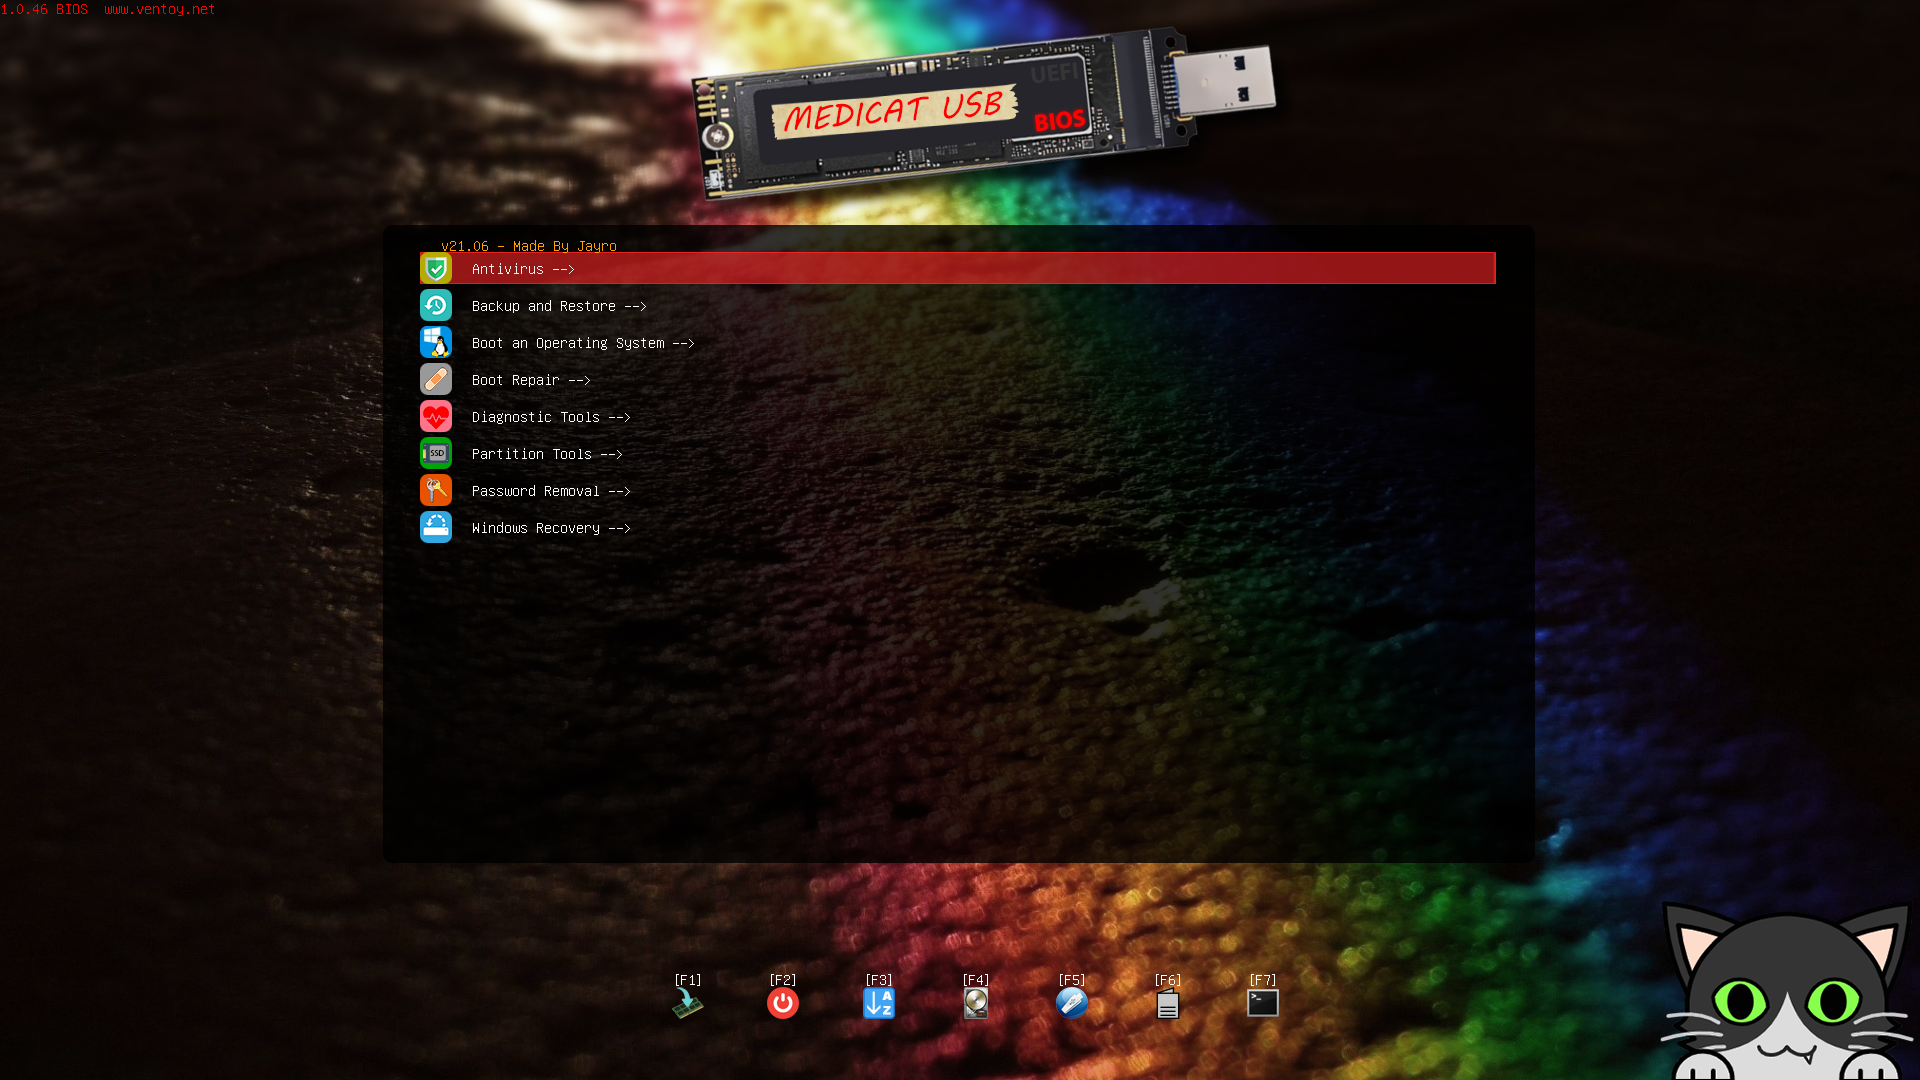1920x1080 pixels.
Task: Click the Windows and Linux penguin icon
Action: tap(436, 343)
